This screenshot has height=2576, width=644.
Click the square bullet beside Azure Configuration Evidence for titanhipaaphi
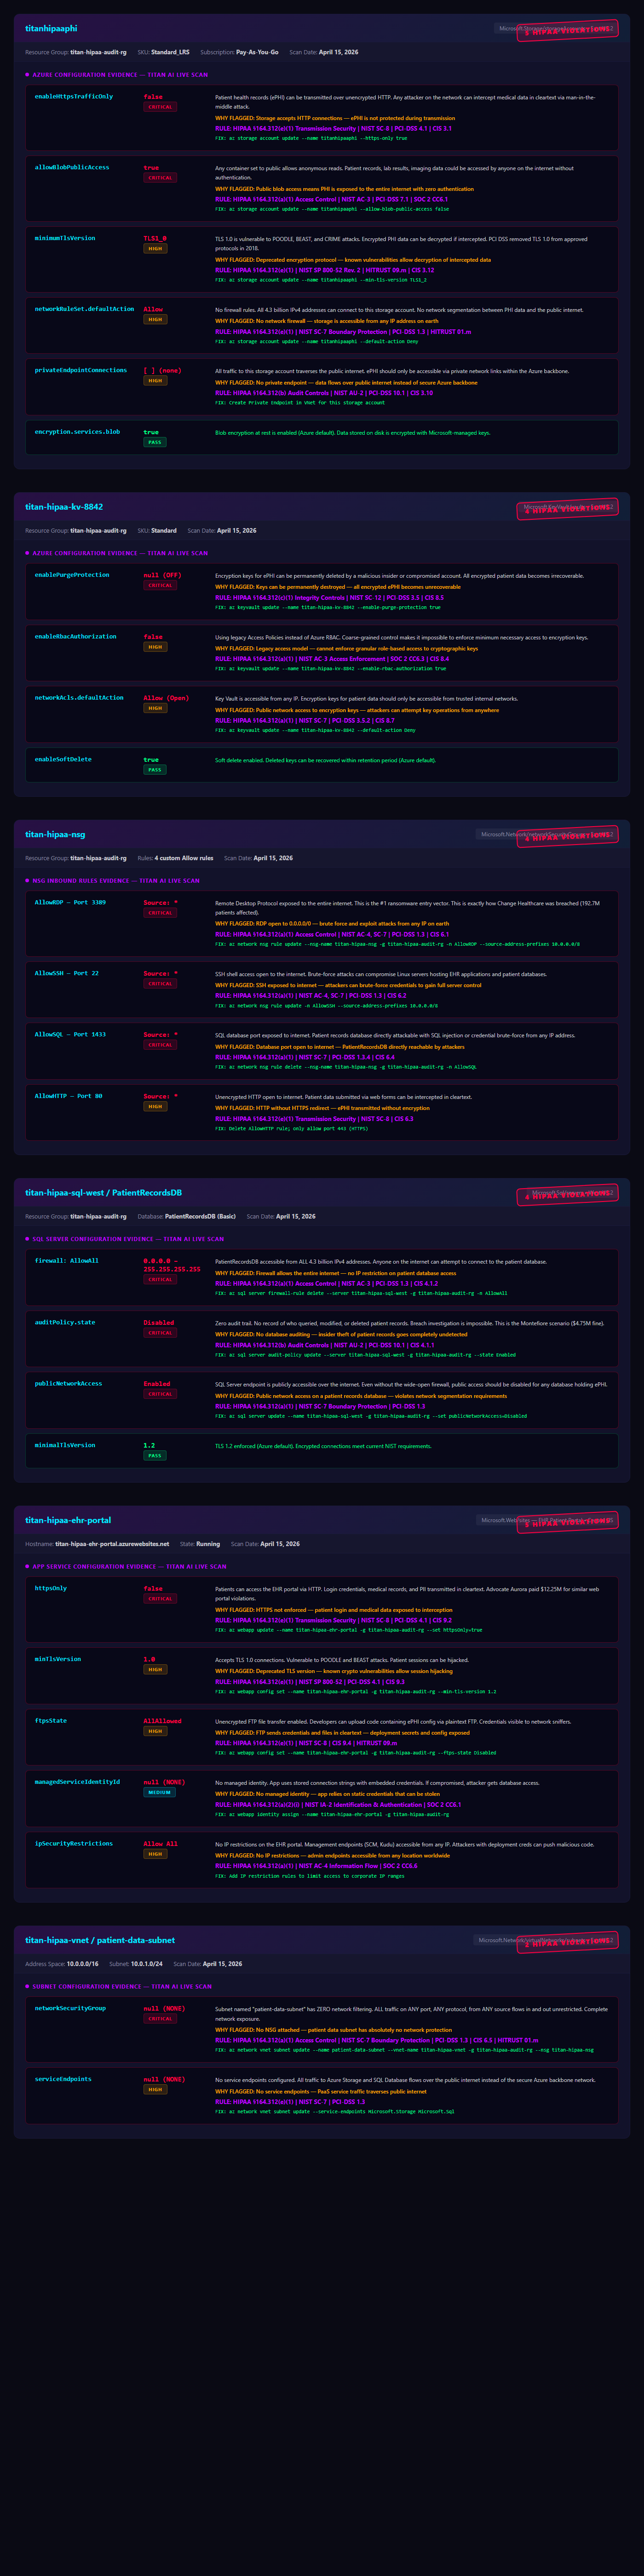click(27, 75)
